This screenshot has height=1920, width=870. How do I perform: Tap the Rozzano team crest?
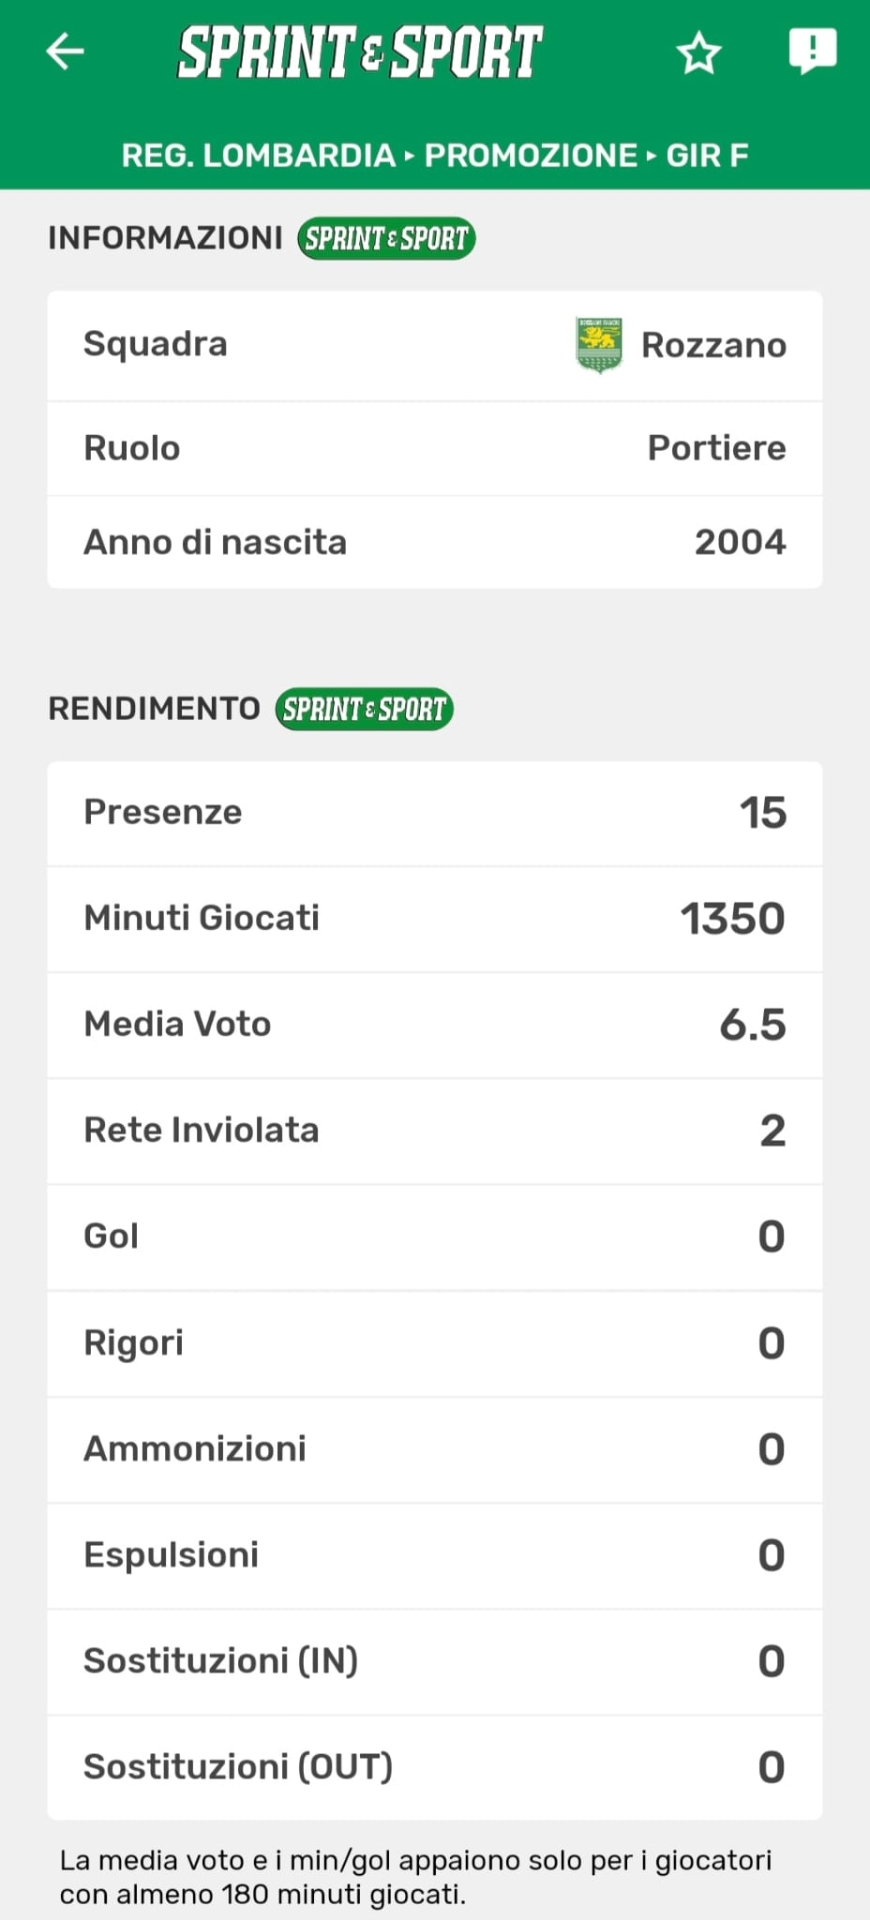pos(599,345)
